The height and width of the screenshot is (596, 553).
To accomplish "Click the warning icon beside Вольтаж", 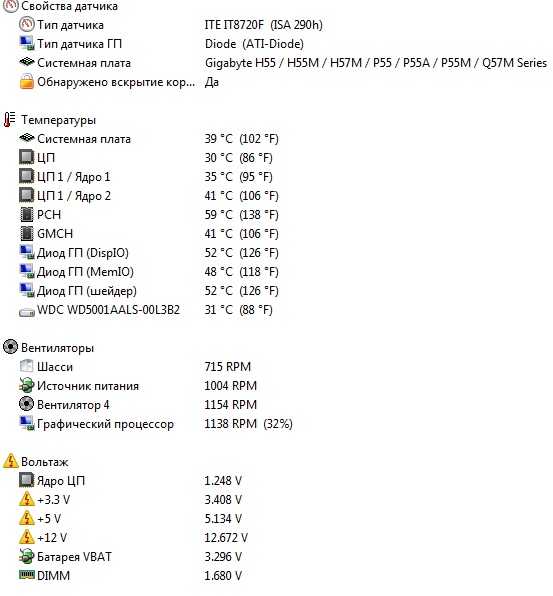I will 11,461.
